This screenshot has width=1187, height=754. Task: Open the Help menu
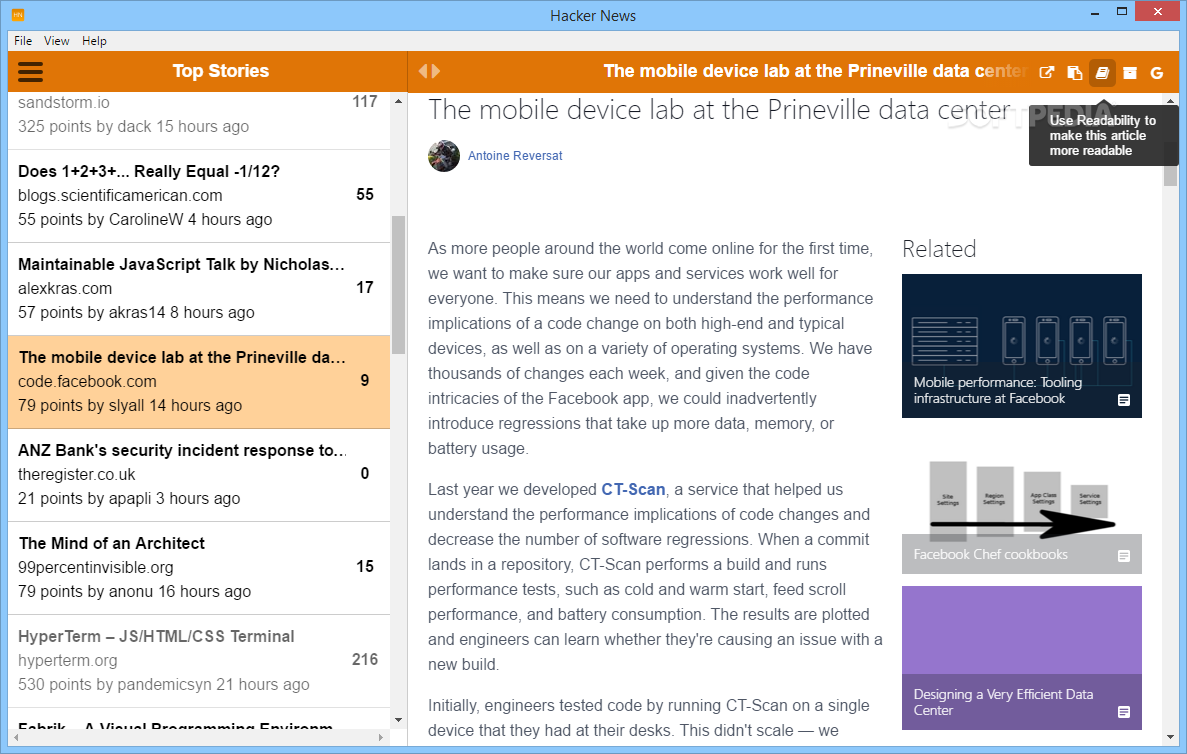94,41
